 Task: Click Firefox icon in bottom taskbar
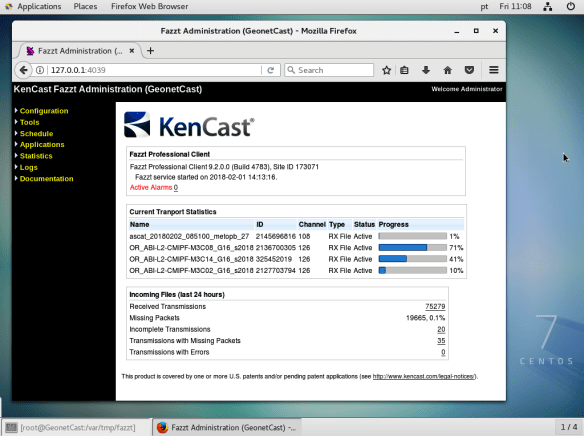tap(162, 427)
